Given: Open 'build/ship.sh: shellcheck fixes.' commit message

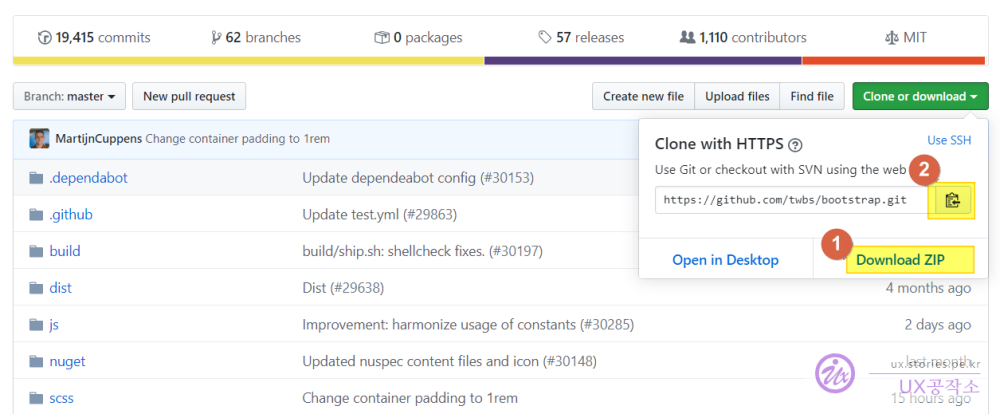Looking at the screenshot, I should pyautogui.click(x=422, y=251).
